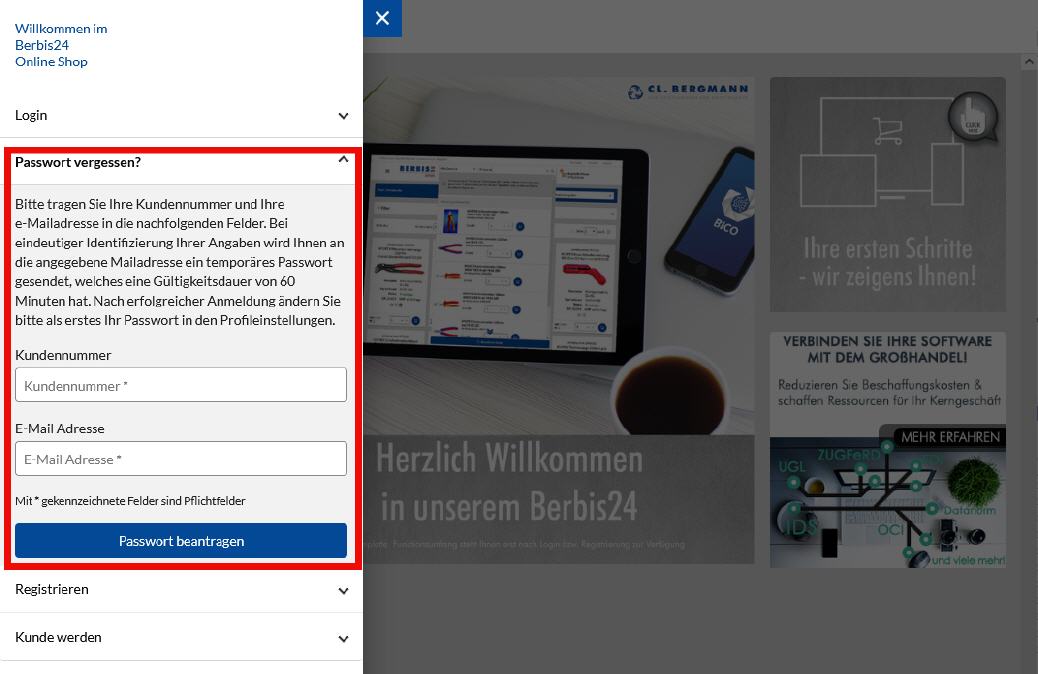Open the Herzlich Willkommen banner image
The width and height of the screenshot is (1038, 674).
click(559, 320)
